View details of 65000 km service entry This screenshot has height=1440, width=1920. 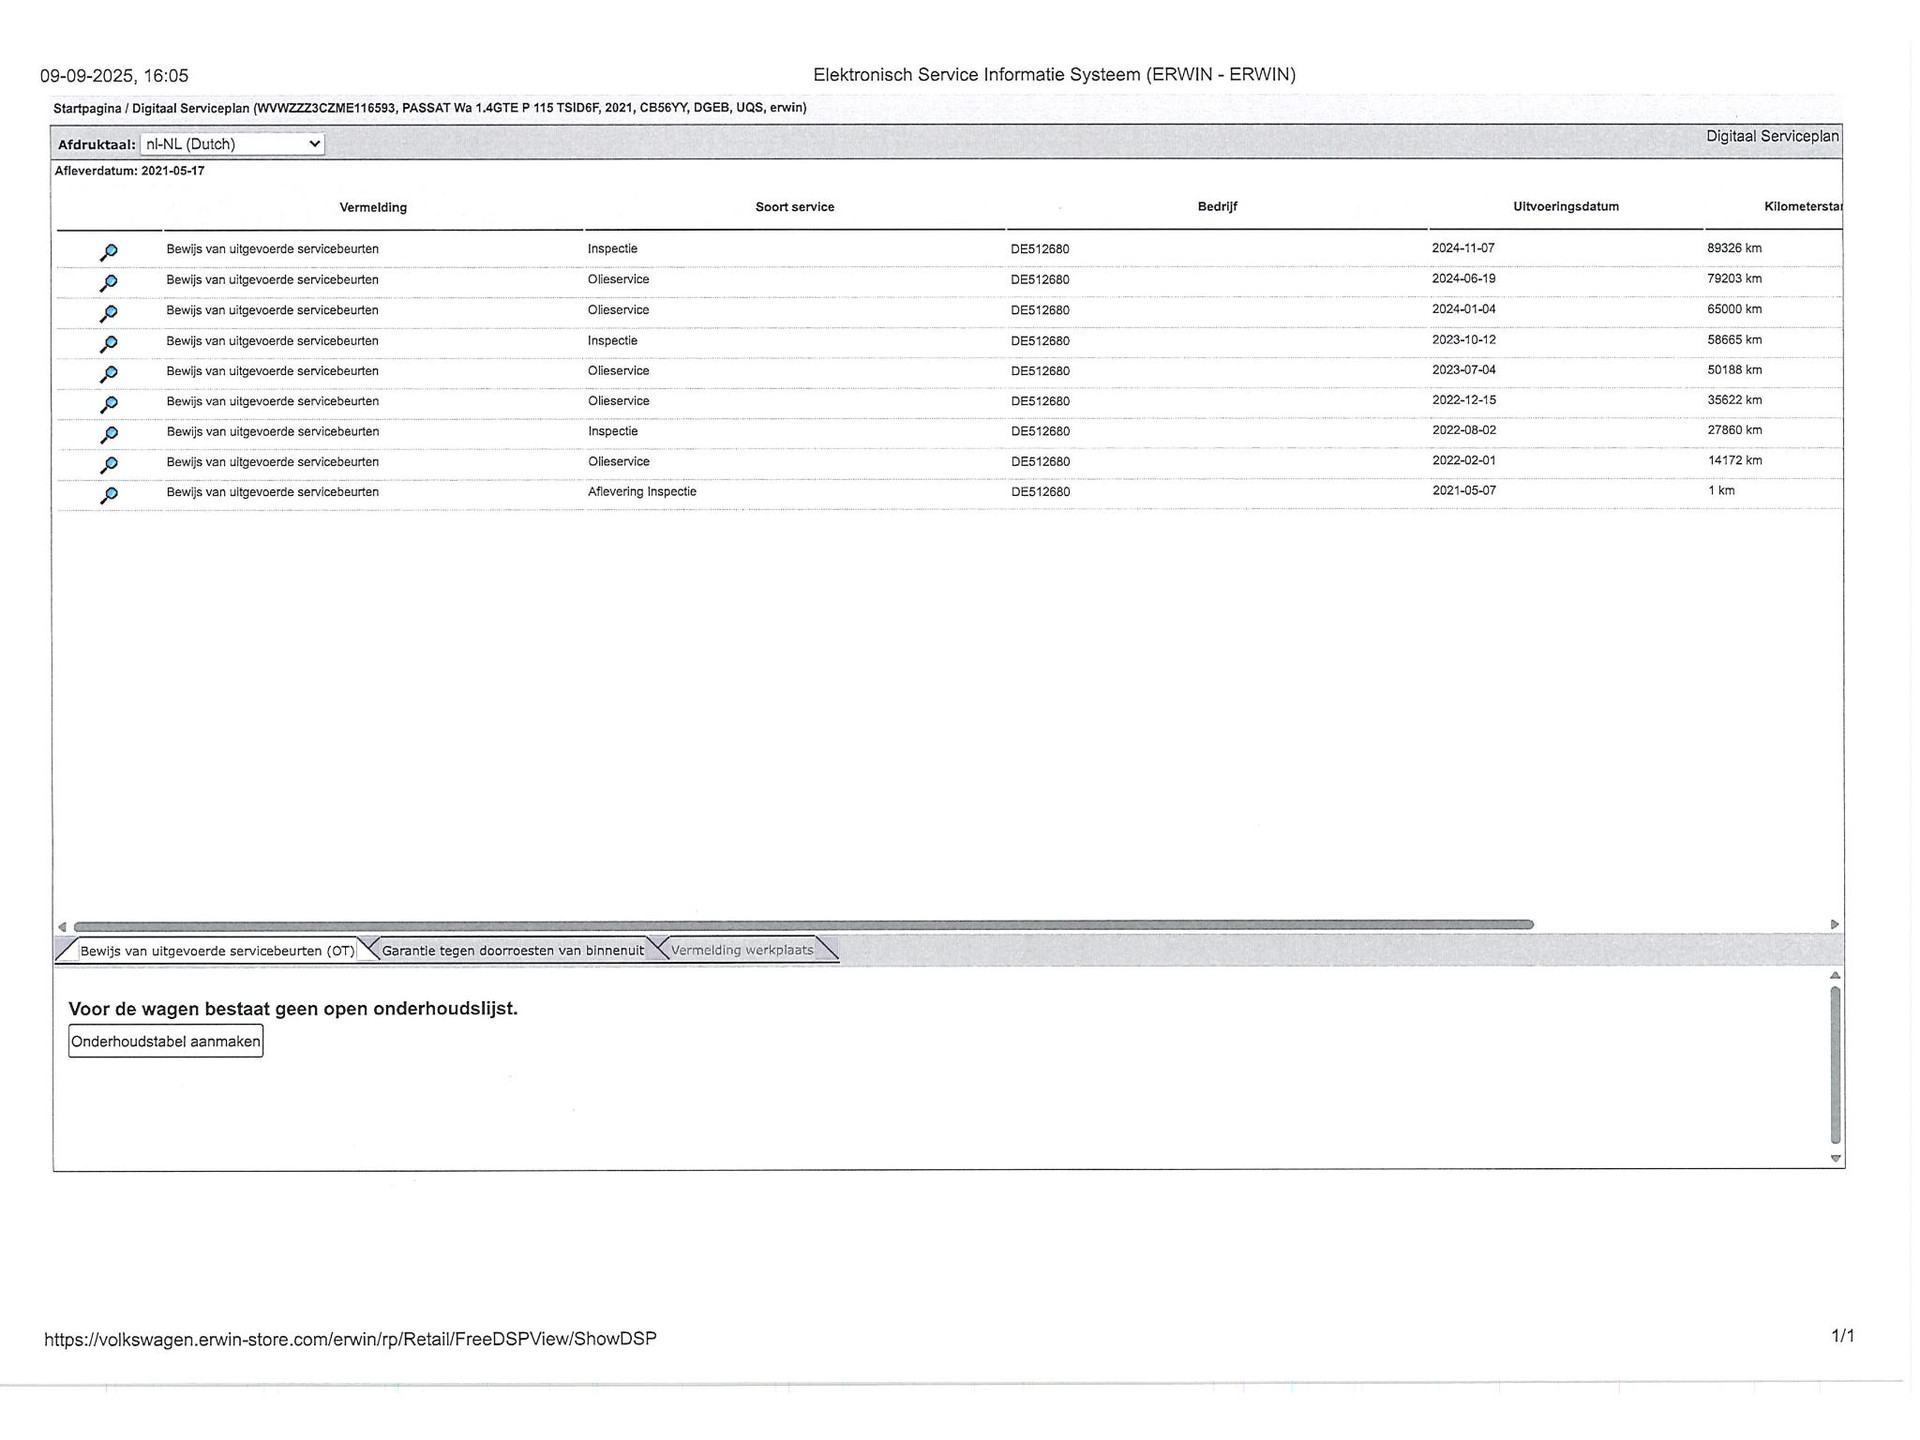109,313
